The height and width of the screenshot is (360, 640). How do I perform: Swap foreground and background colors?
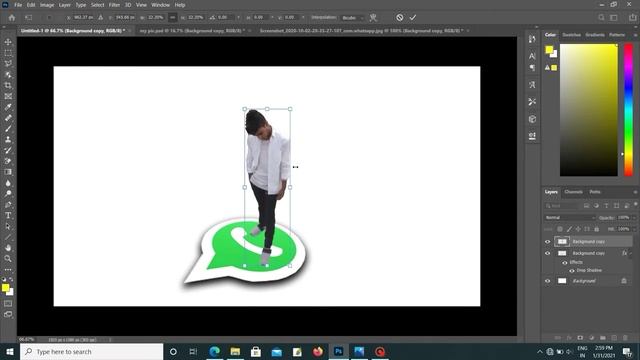(11, 280)
